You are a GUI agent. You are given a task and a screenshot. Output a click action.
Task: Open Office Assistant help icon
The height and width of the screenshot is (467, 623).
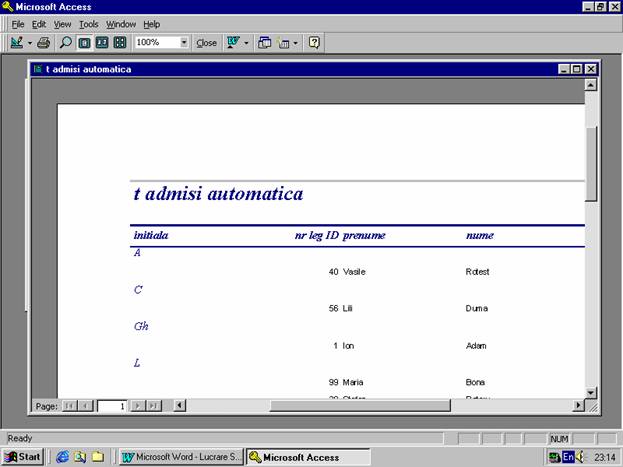(314, 43)
